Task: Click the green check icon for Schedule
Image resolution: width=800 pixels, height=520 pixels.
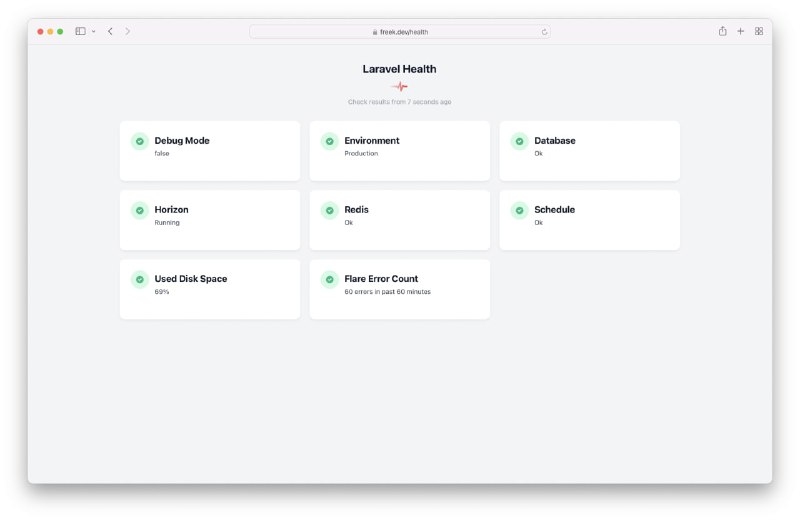Action: [519, 210]
